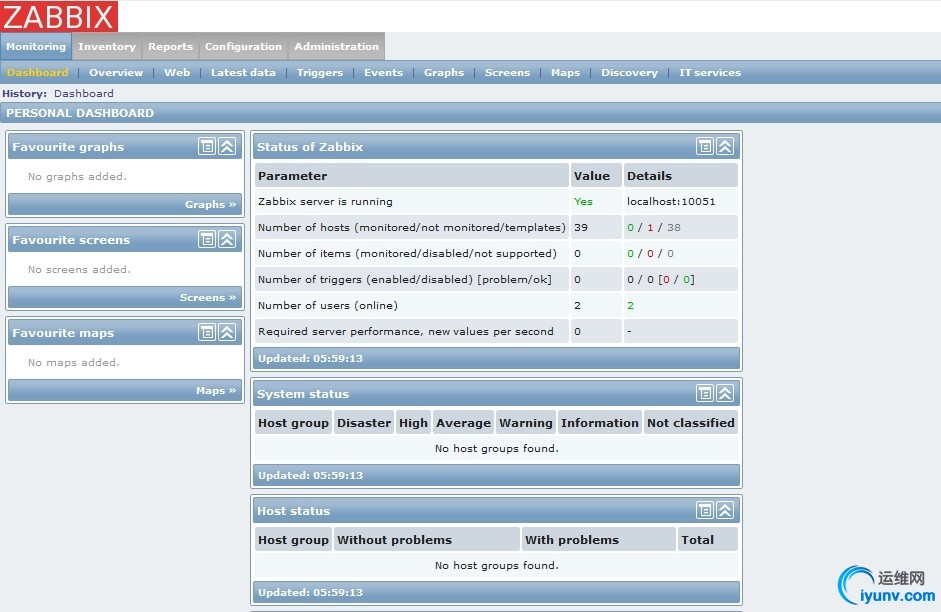This screenshot has height=612, width=941.
Task: Open System status widget menu icon
Action: pos(705,394)
